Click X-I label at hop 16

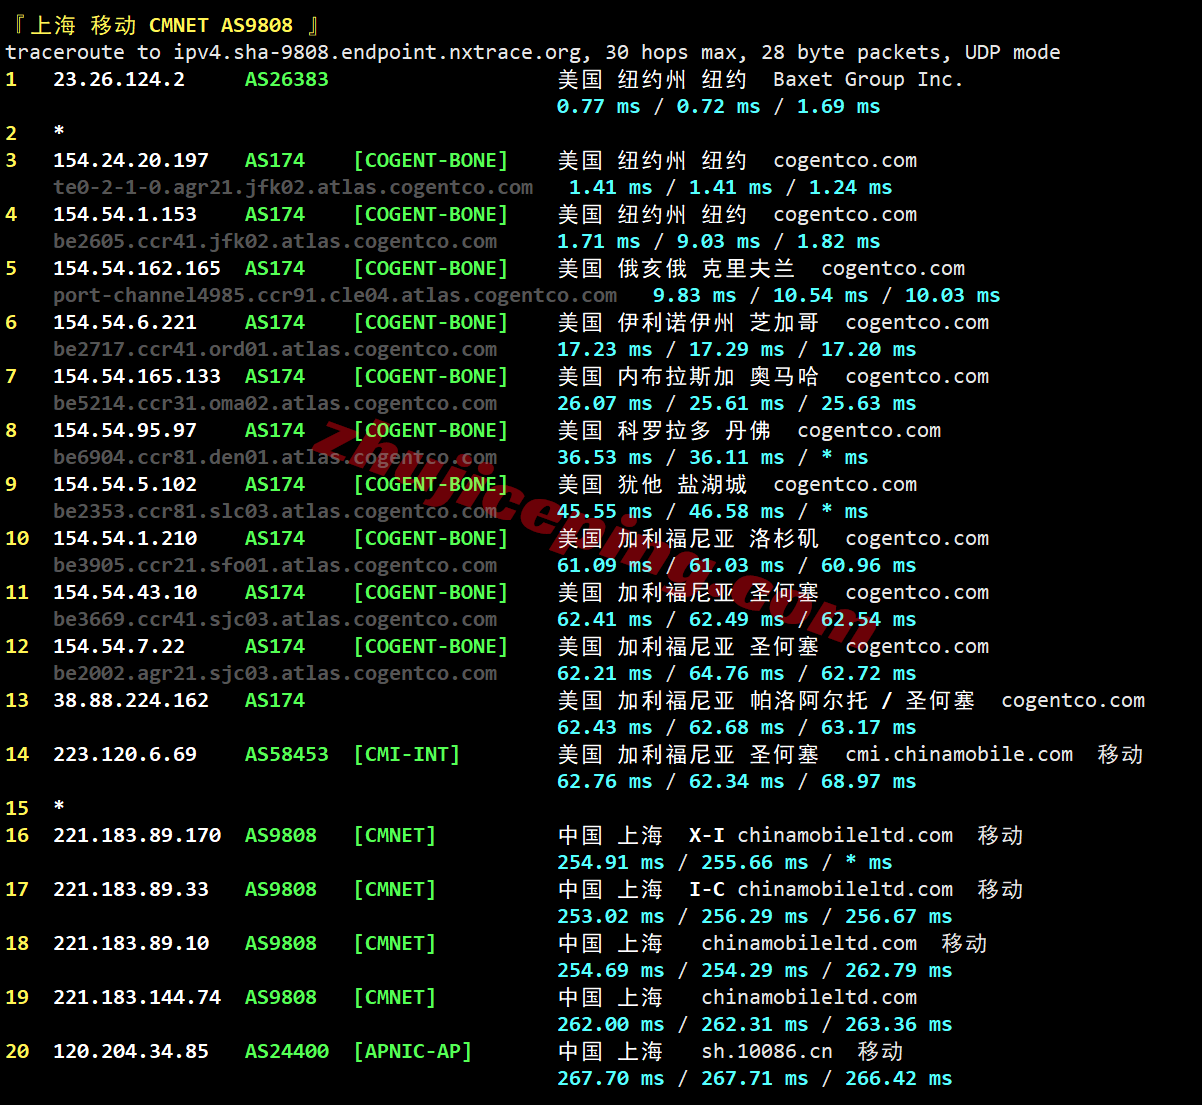[x=707, y=835]
